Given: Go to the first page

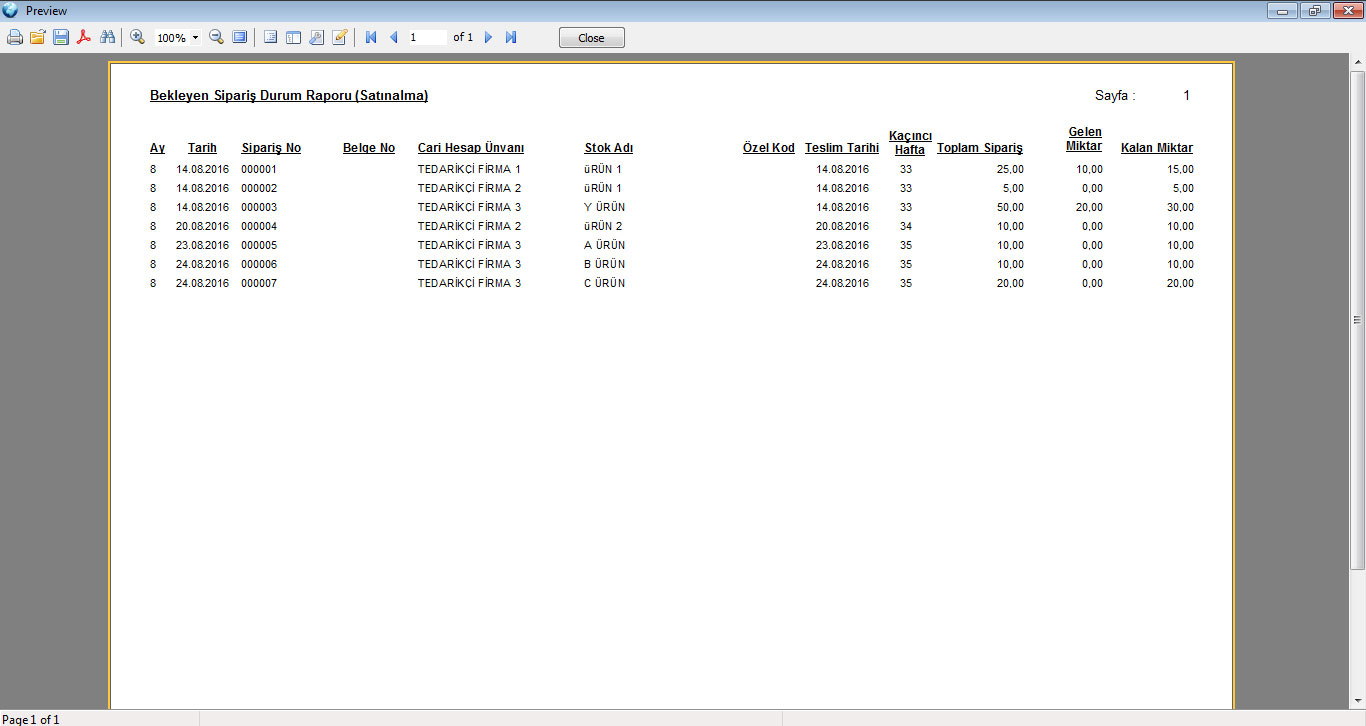Looking at the screenshot, I should [371, 37].
